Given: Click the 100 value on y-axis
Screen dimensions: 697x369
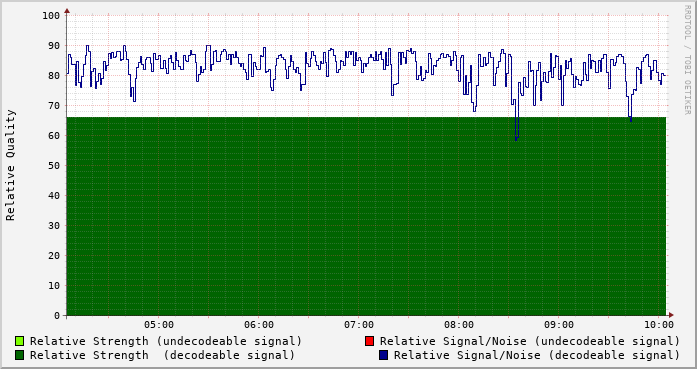Looking at the screenshot, I should [51, 16].
